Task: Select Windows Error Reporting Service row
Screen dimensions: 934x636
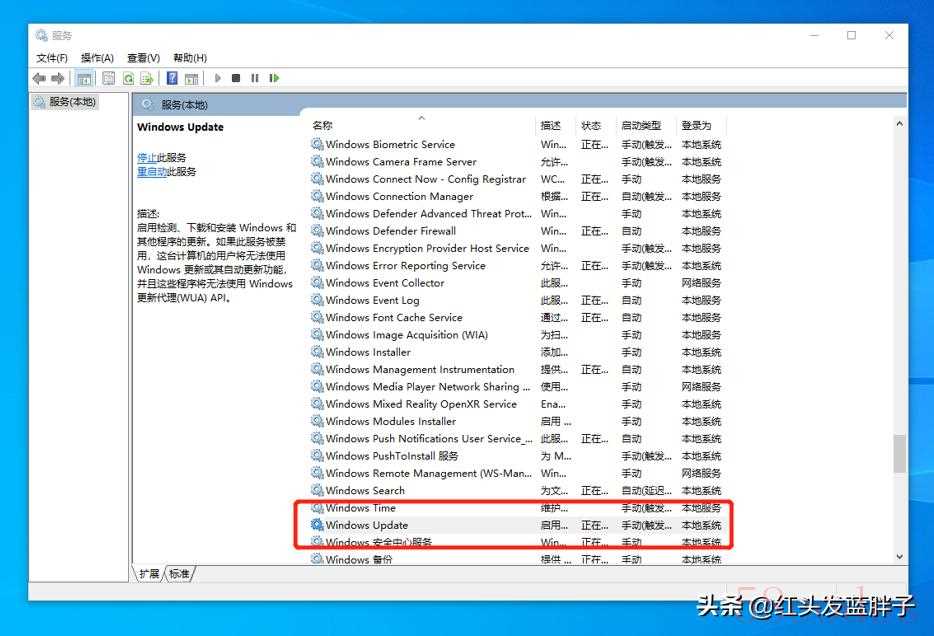Action: 516,266
